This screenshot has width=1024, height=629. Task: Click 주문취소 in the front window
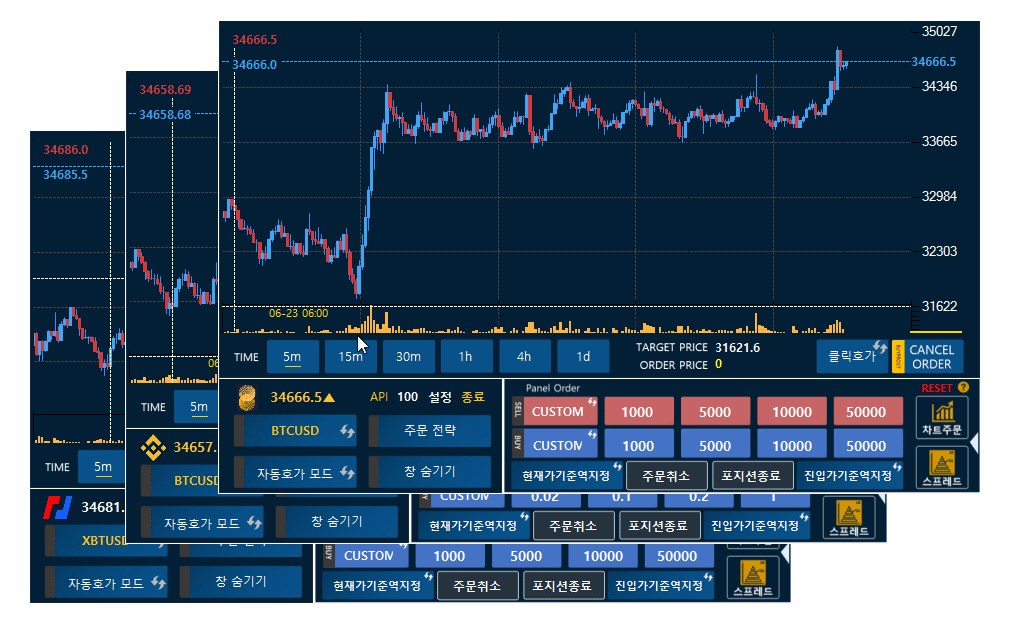(x=666, y=476)
